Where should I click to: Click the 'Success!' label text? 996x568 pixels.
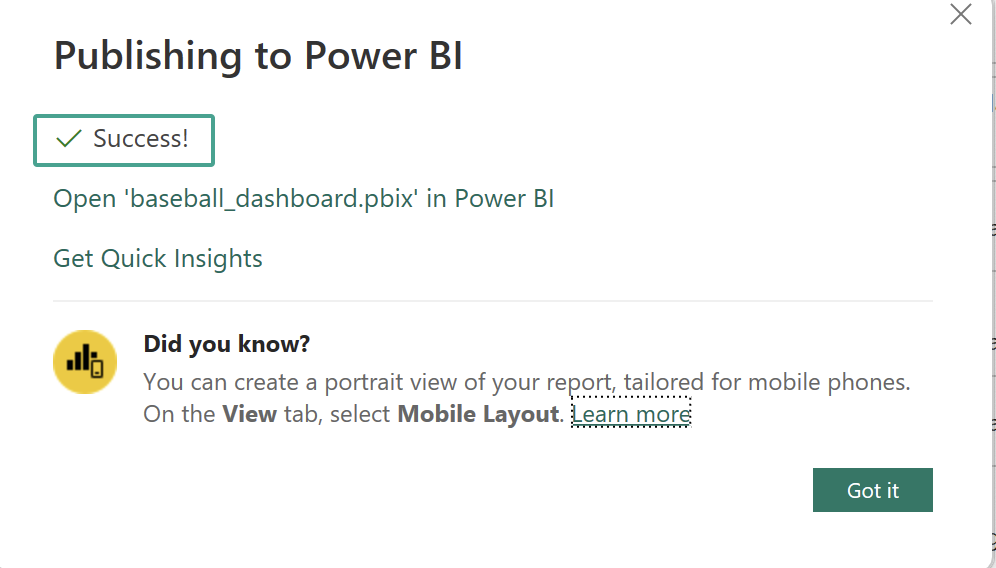(141, 139)
